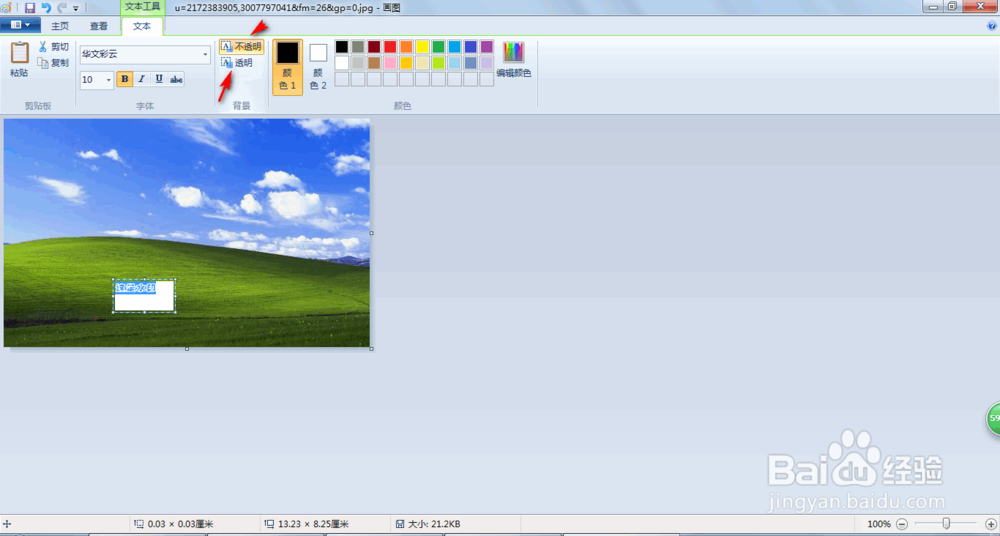This screenshot has width=1000, height=536.
Task: Click the 大小: 21.2KB status entry
Action: point(429,525)
